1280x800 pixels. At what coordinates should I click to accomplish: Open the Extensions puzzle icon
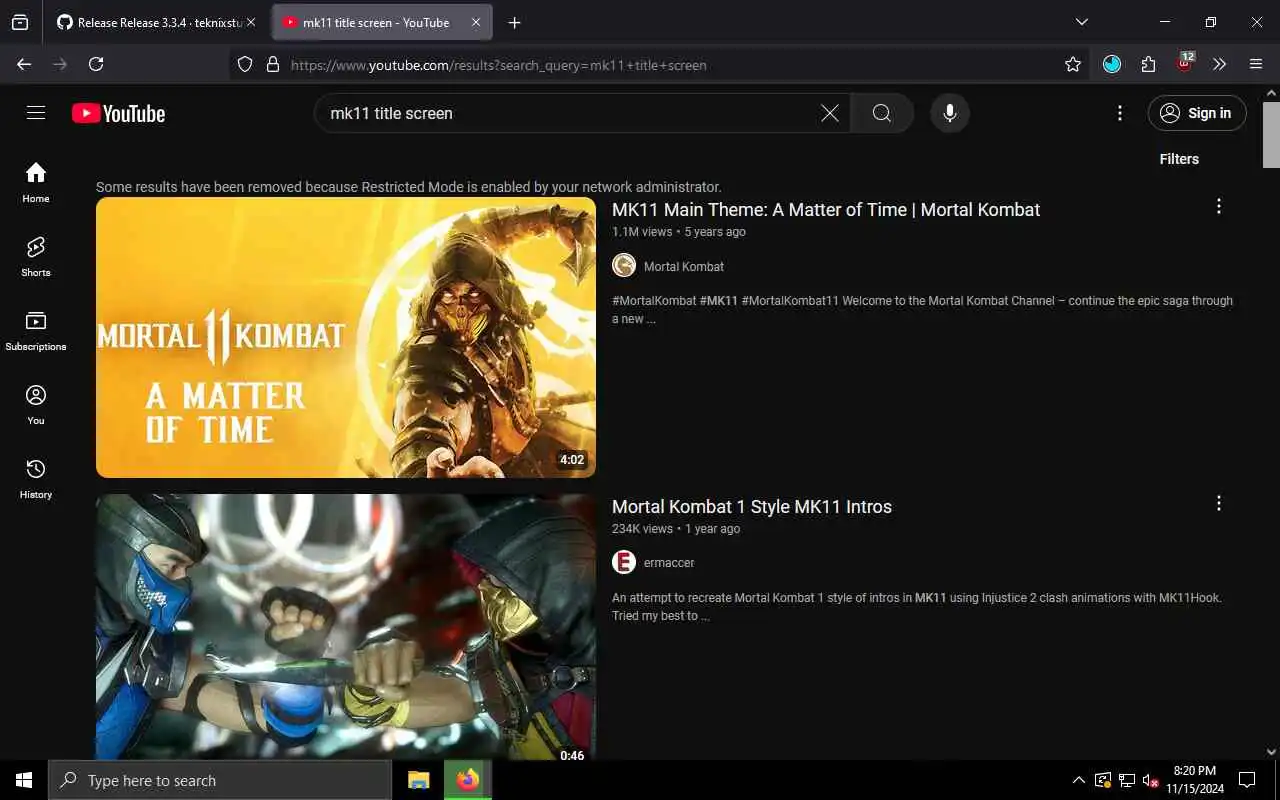[x=1148, y=64]
